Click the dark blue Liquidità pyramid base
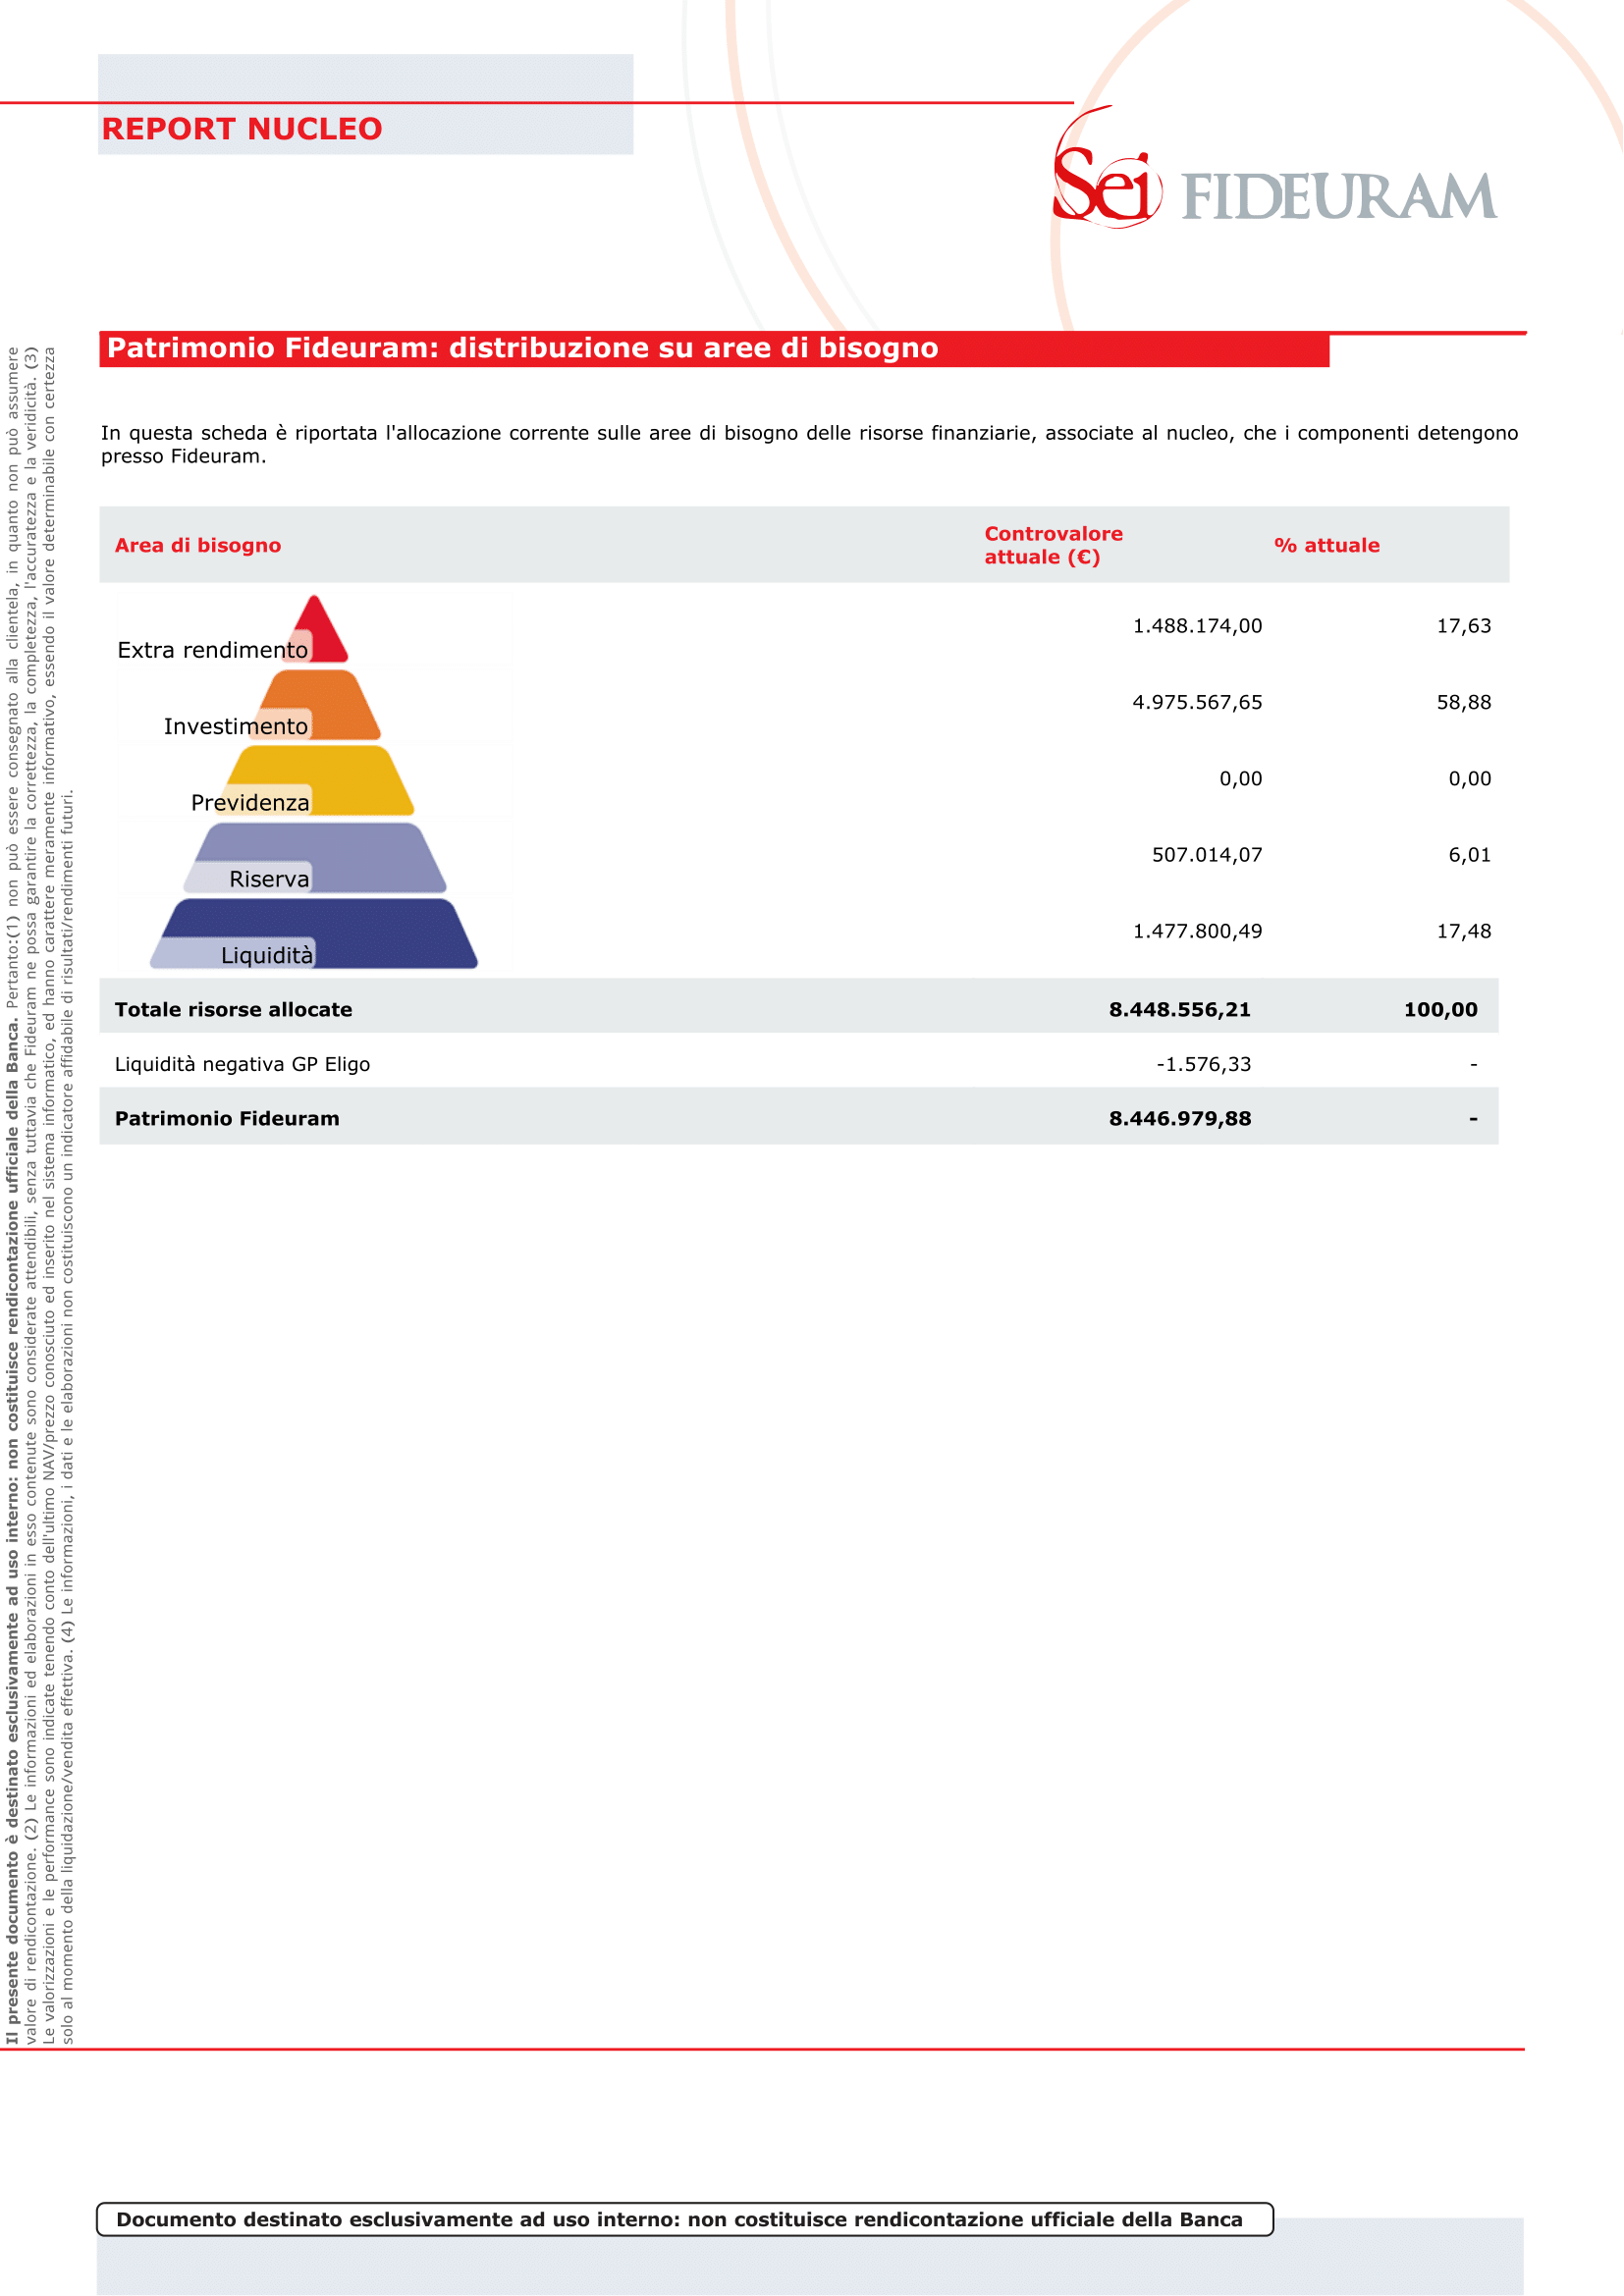This screenshot has height=2296, width=1624. click(x=314, y=933)
